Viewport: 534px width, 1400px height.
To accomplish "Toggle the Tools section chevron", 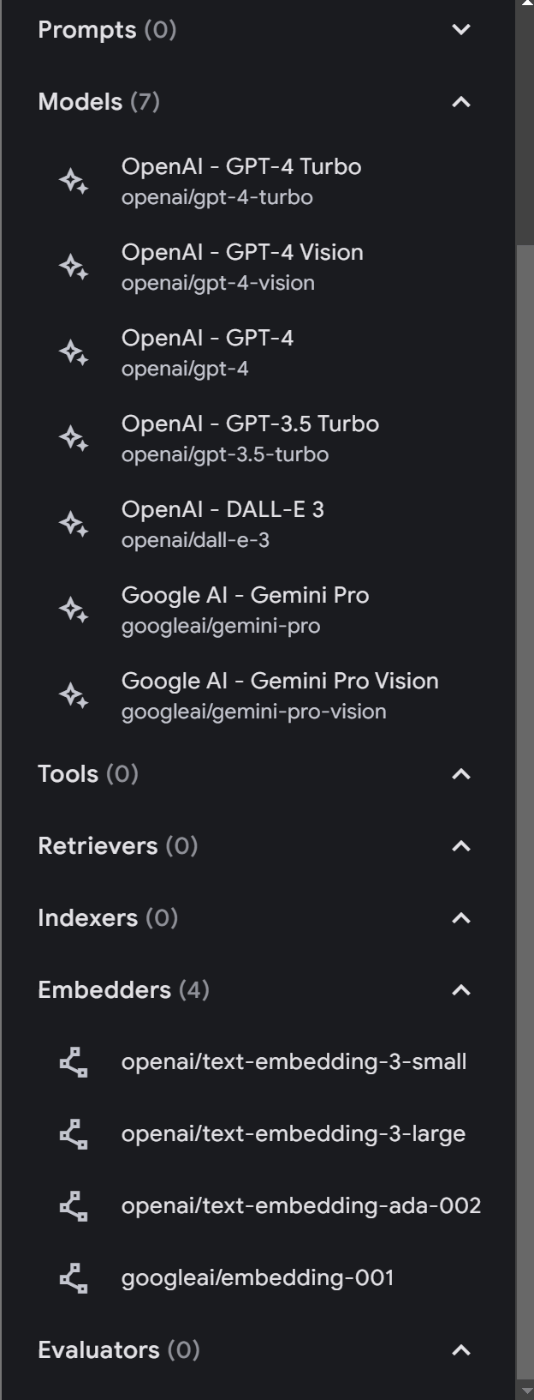I will [461, 774].
